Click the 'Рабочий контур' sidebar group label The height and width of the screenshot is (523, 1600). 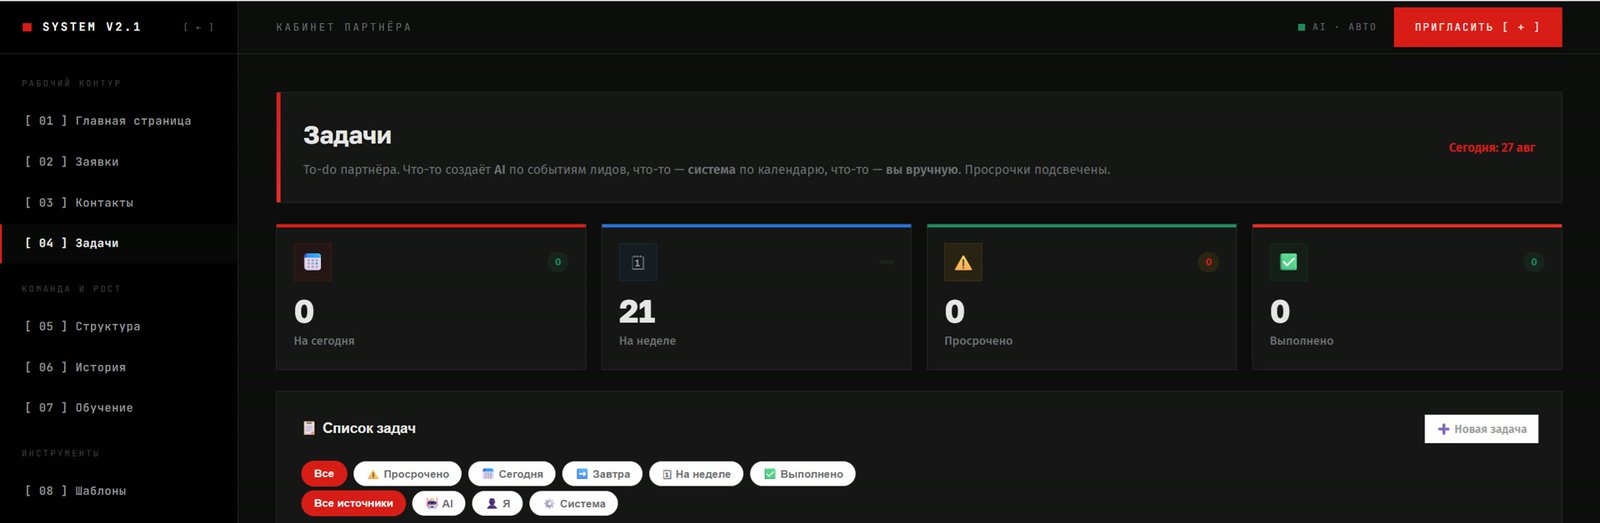[x=71, y=83]
